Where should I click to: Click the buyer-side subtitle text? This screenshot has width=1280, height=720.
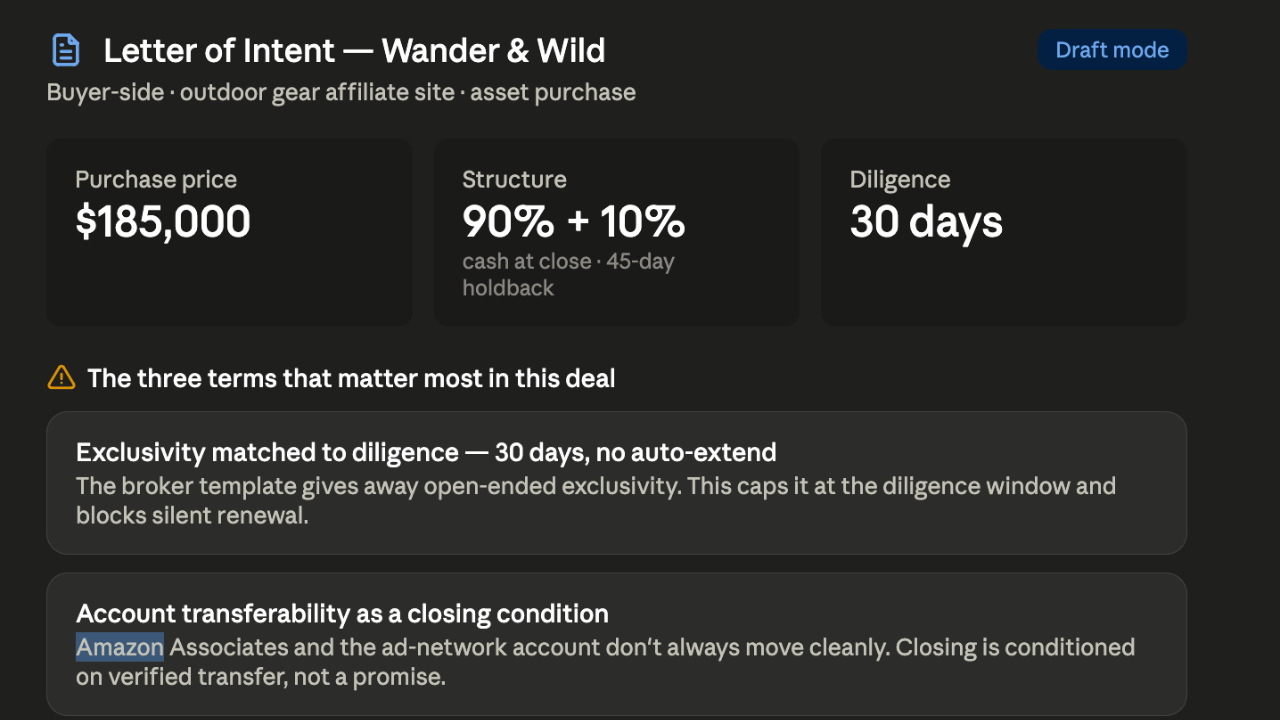(341, 93)
